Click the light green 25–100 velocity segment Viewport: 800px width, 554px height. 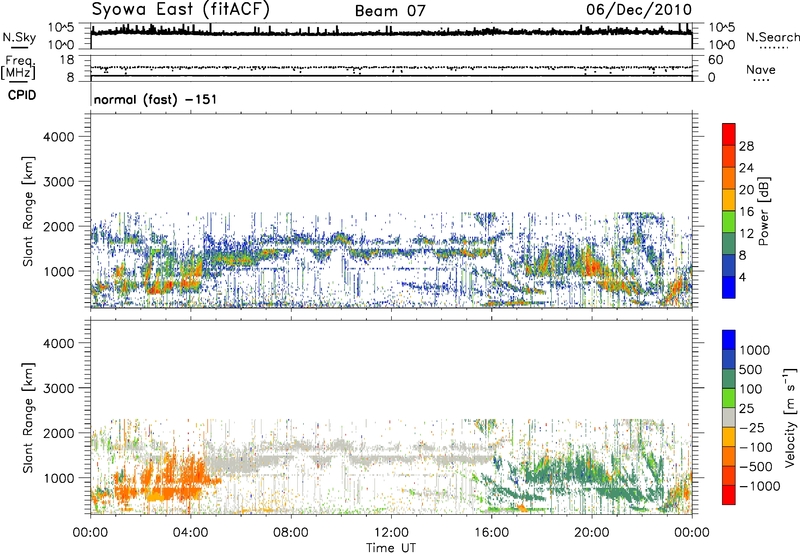(x=729, y=398)
